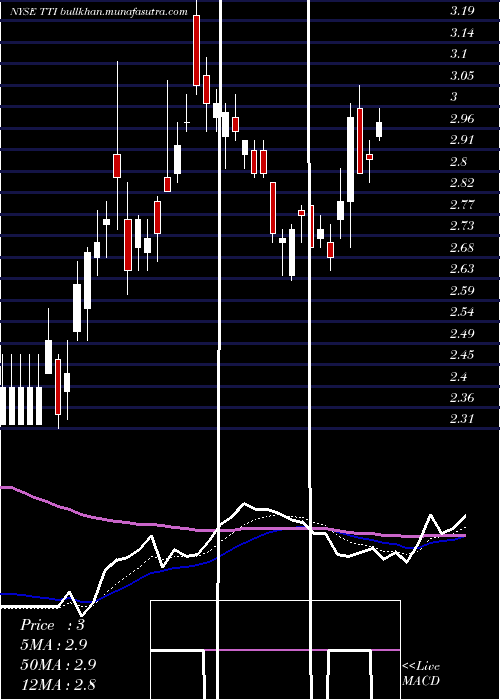
Task: Select the 3.05 price axis label
Action: (462, 75)
